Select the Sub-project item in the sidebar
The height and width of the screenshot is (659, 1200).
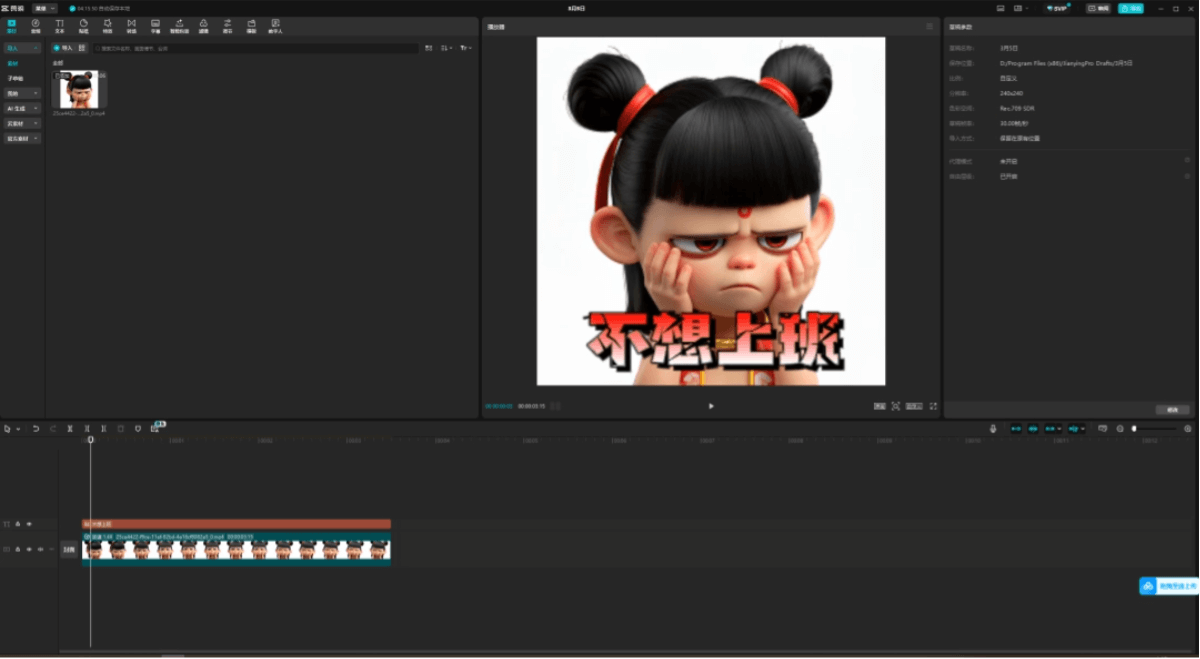tap(15, 78)
